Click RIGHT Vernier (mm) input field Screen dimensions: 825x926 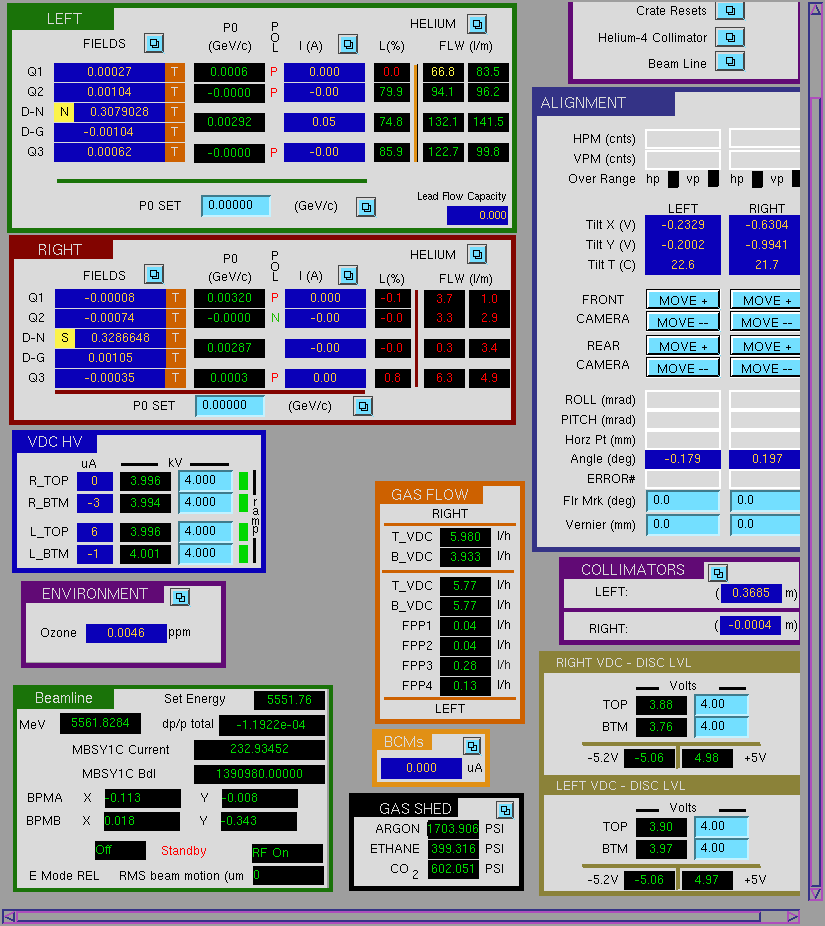pos(765,524)
